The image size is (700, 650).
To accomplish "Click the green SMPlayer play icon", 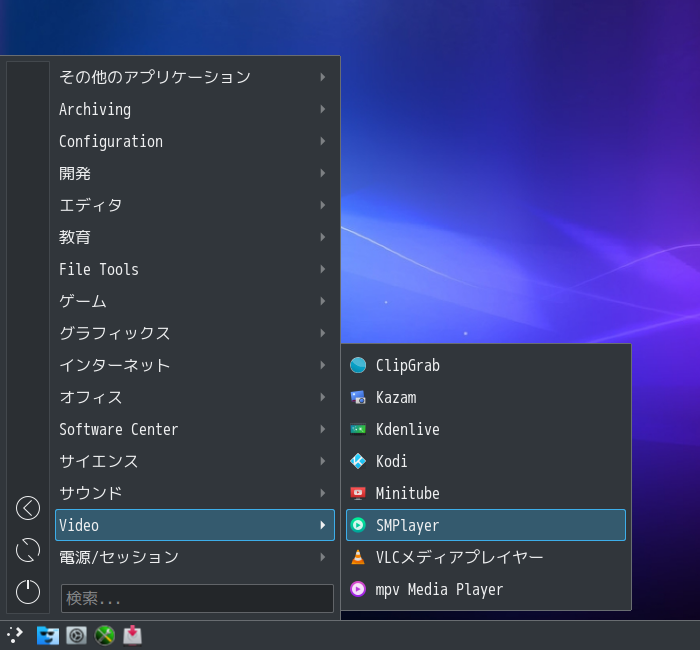I will [x=358, y=525].
